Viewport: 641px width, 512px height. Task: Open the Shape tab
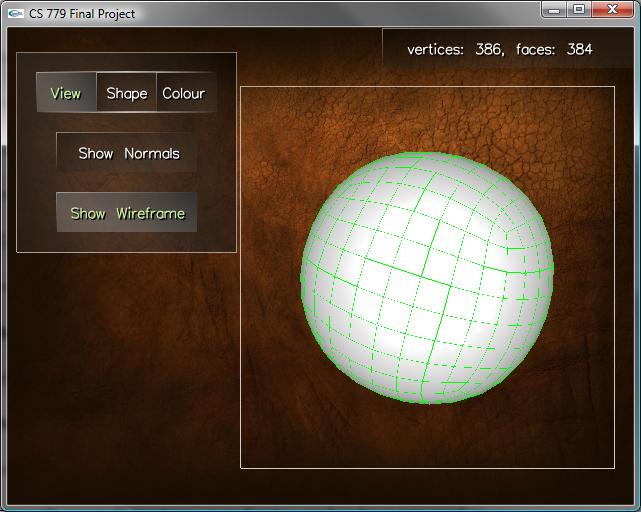(127, 93)
